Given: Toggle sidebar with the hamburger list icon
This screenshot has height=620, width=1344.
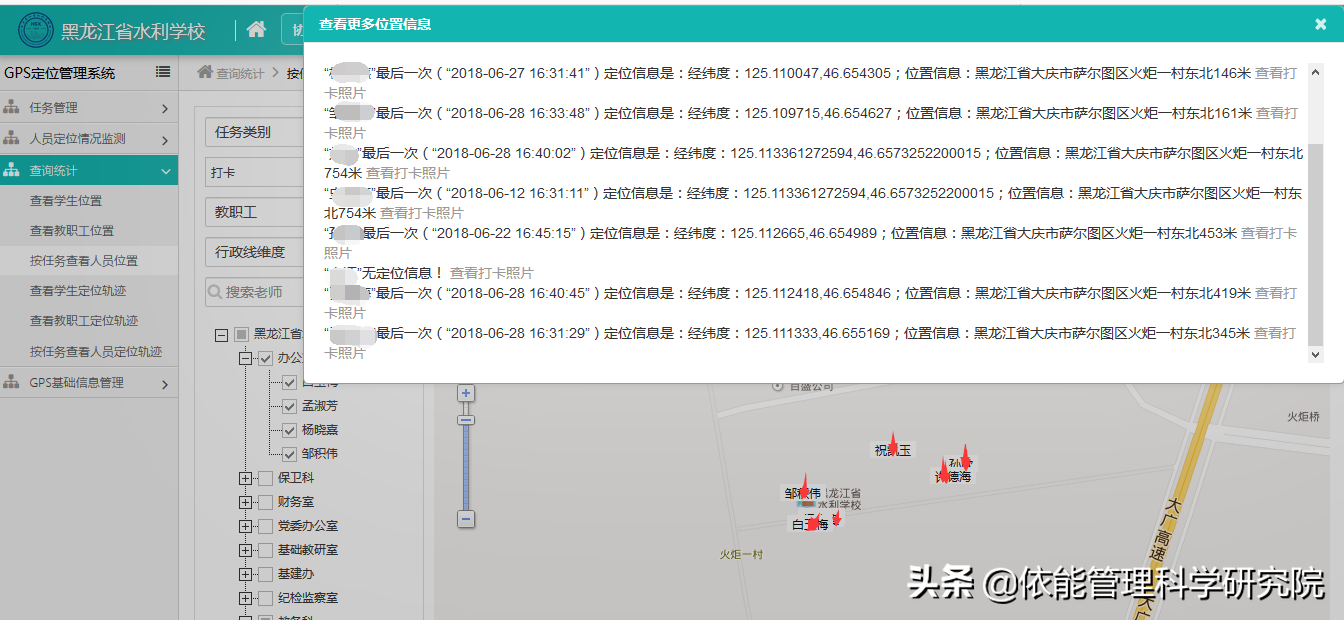Looking at the screenshot, I should (x=163, y=72).
